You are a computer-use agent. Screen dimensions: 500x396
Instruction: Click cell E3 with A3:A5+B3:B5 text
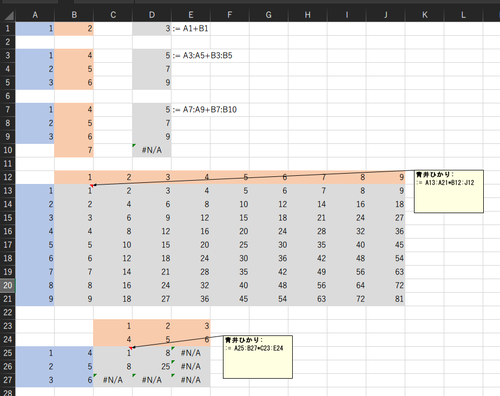(203, 56)
